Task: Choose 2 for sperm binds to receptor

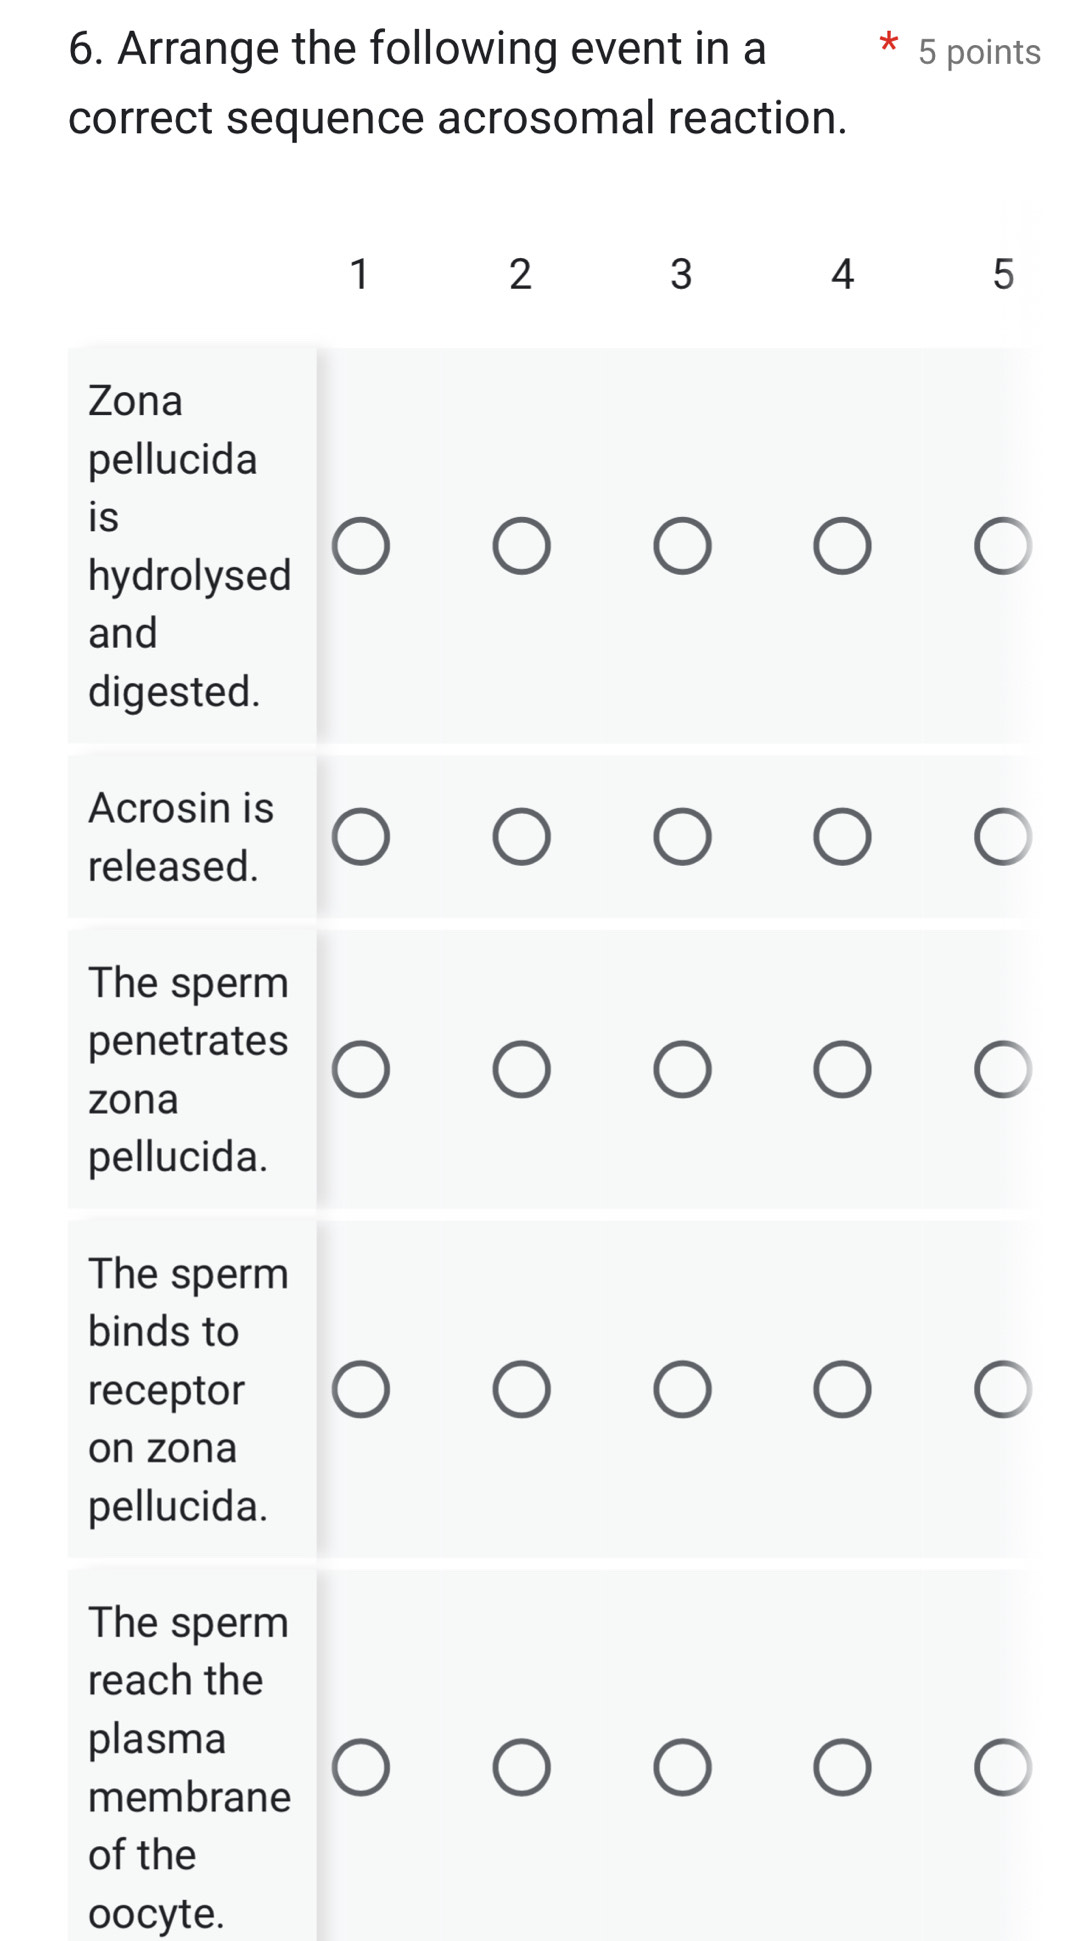Action: (x=521, y=1389)
